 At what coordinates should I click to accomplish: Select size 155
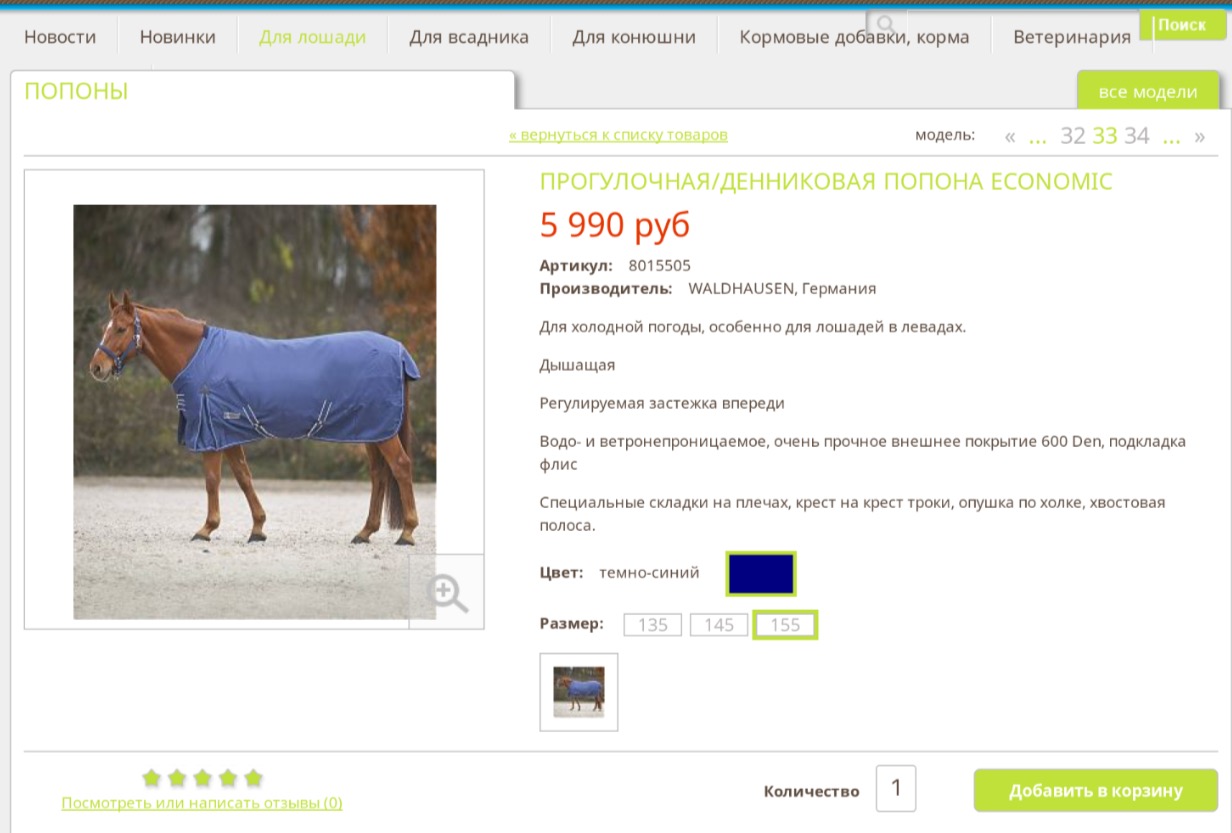pyautogui.click(x=785, y=625)
